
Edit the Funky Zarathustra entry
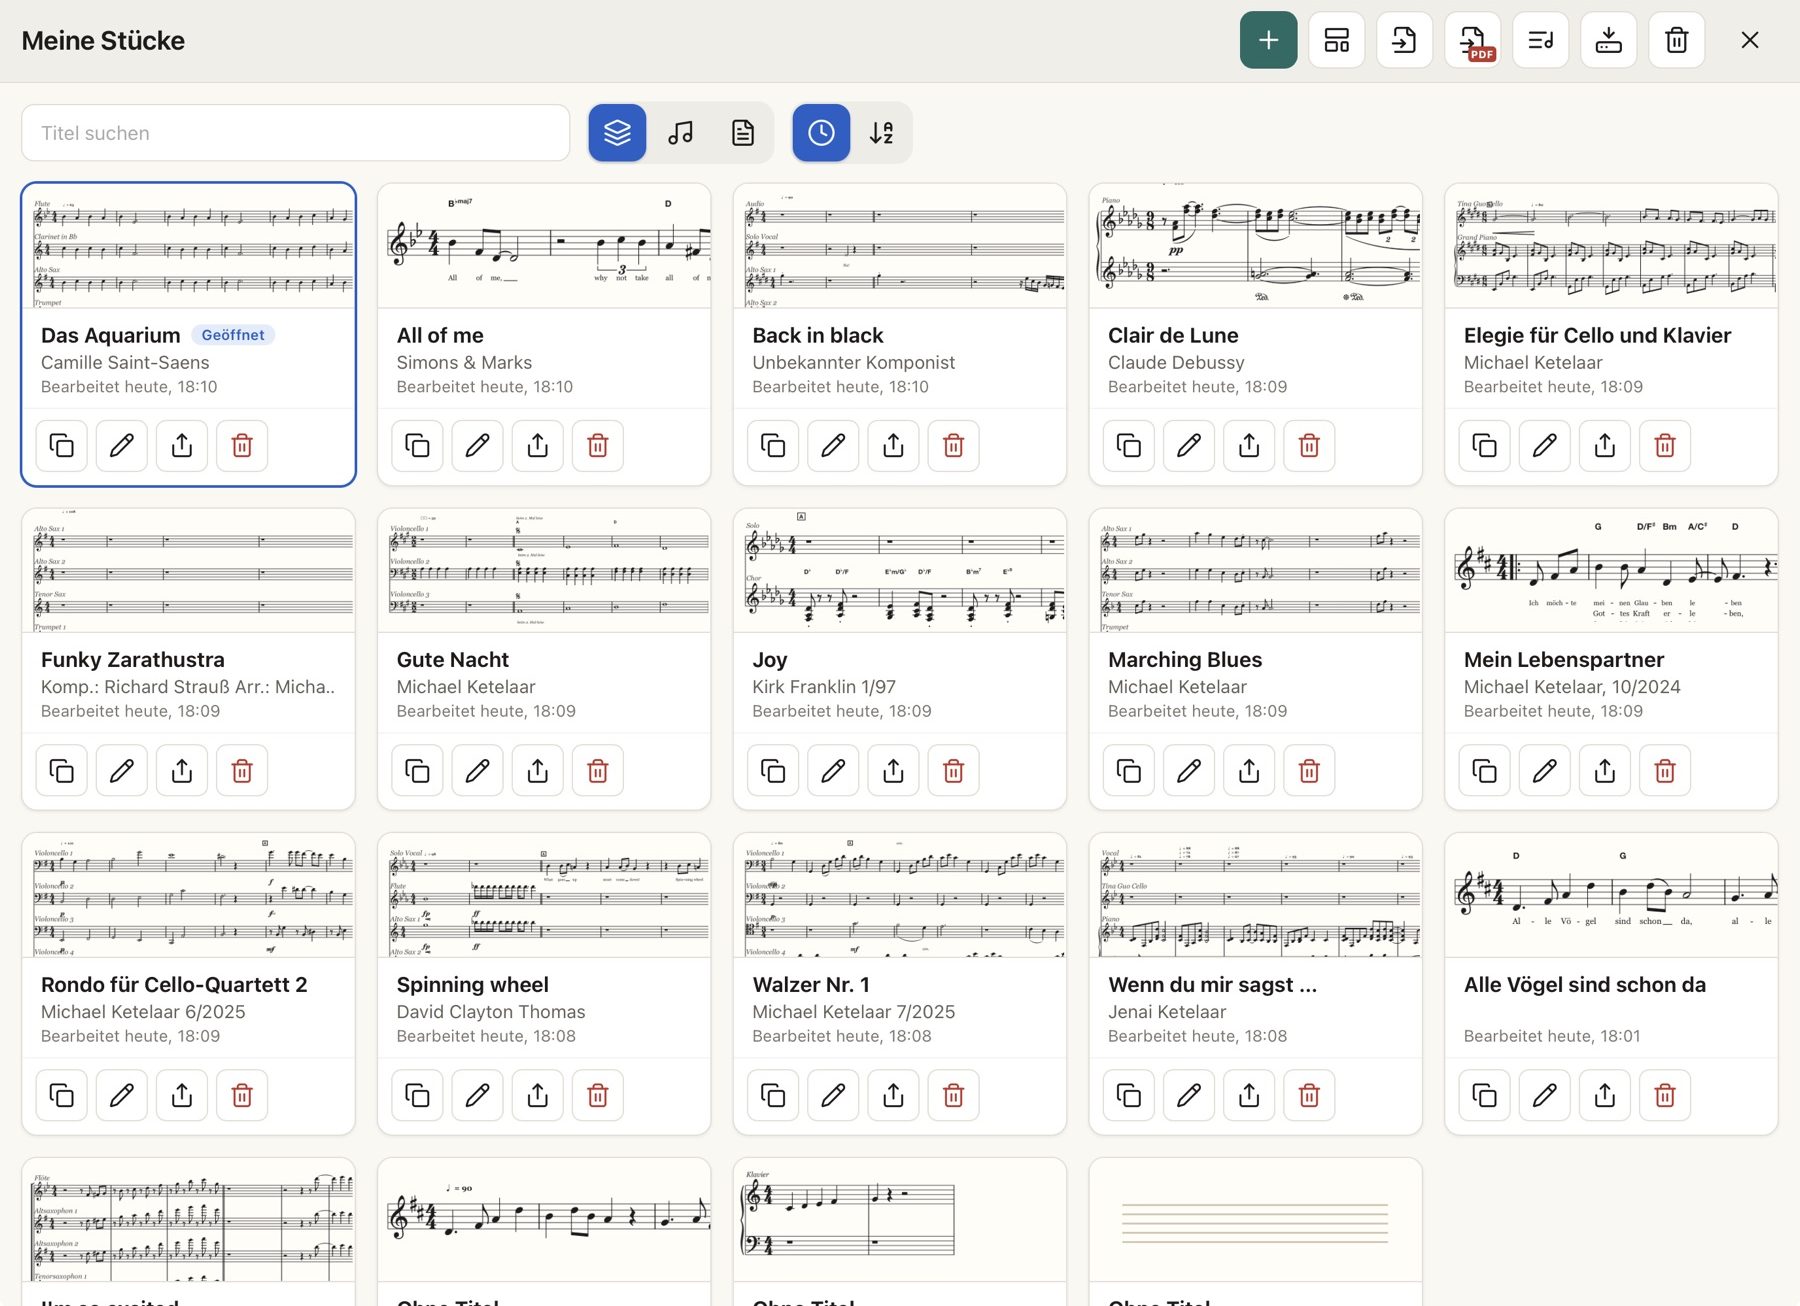click(x=122, y=770)
